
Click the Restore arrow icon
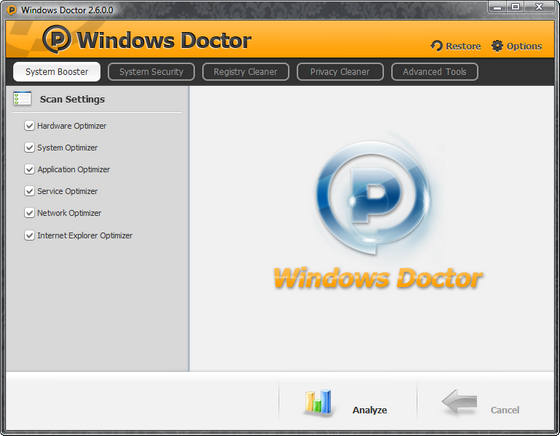click(x=436, y=46)
